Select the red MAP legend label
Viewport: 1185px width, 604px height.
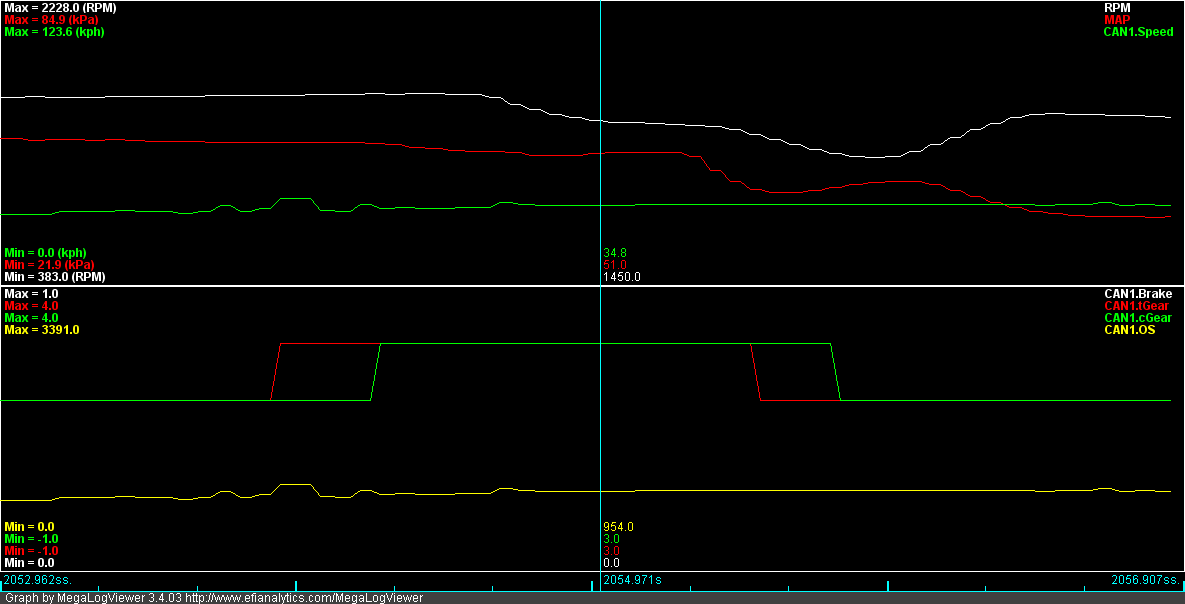point(1117,19)
